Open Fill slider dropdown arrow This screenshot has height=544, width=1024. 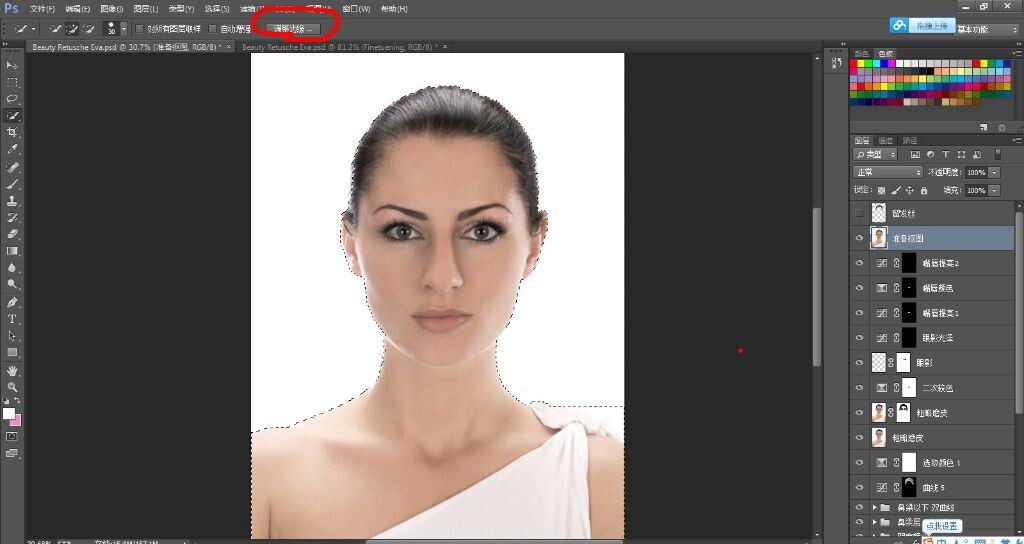(x=994, y=191)
